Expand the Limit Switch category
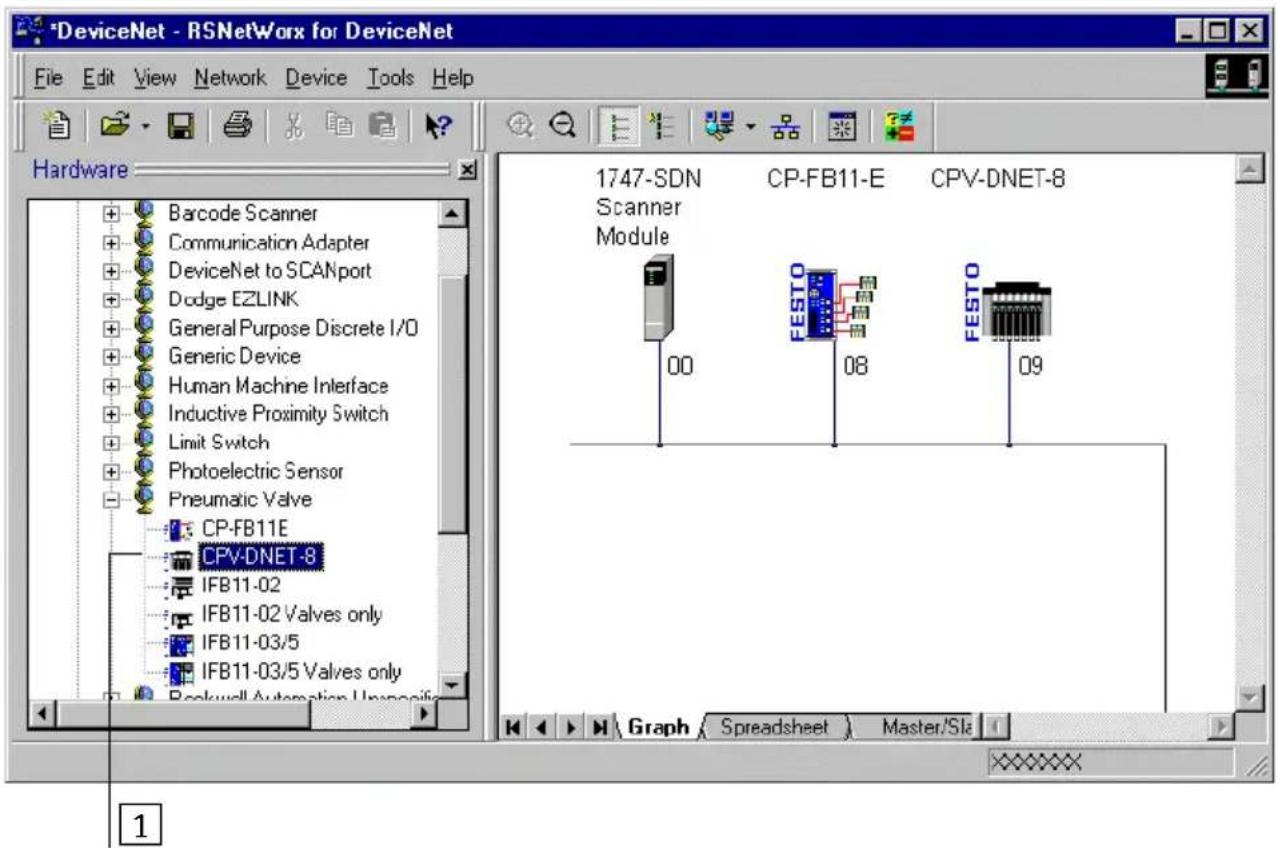1278x848 pixels. 112,442
